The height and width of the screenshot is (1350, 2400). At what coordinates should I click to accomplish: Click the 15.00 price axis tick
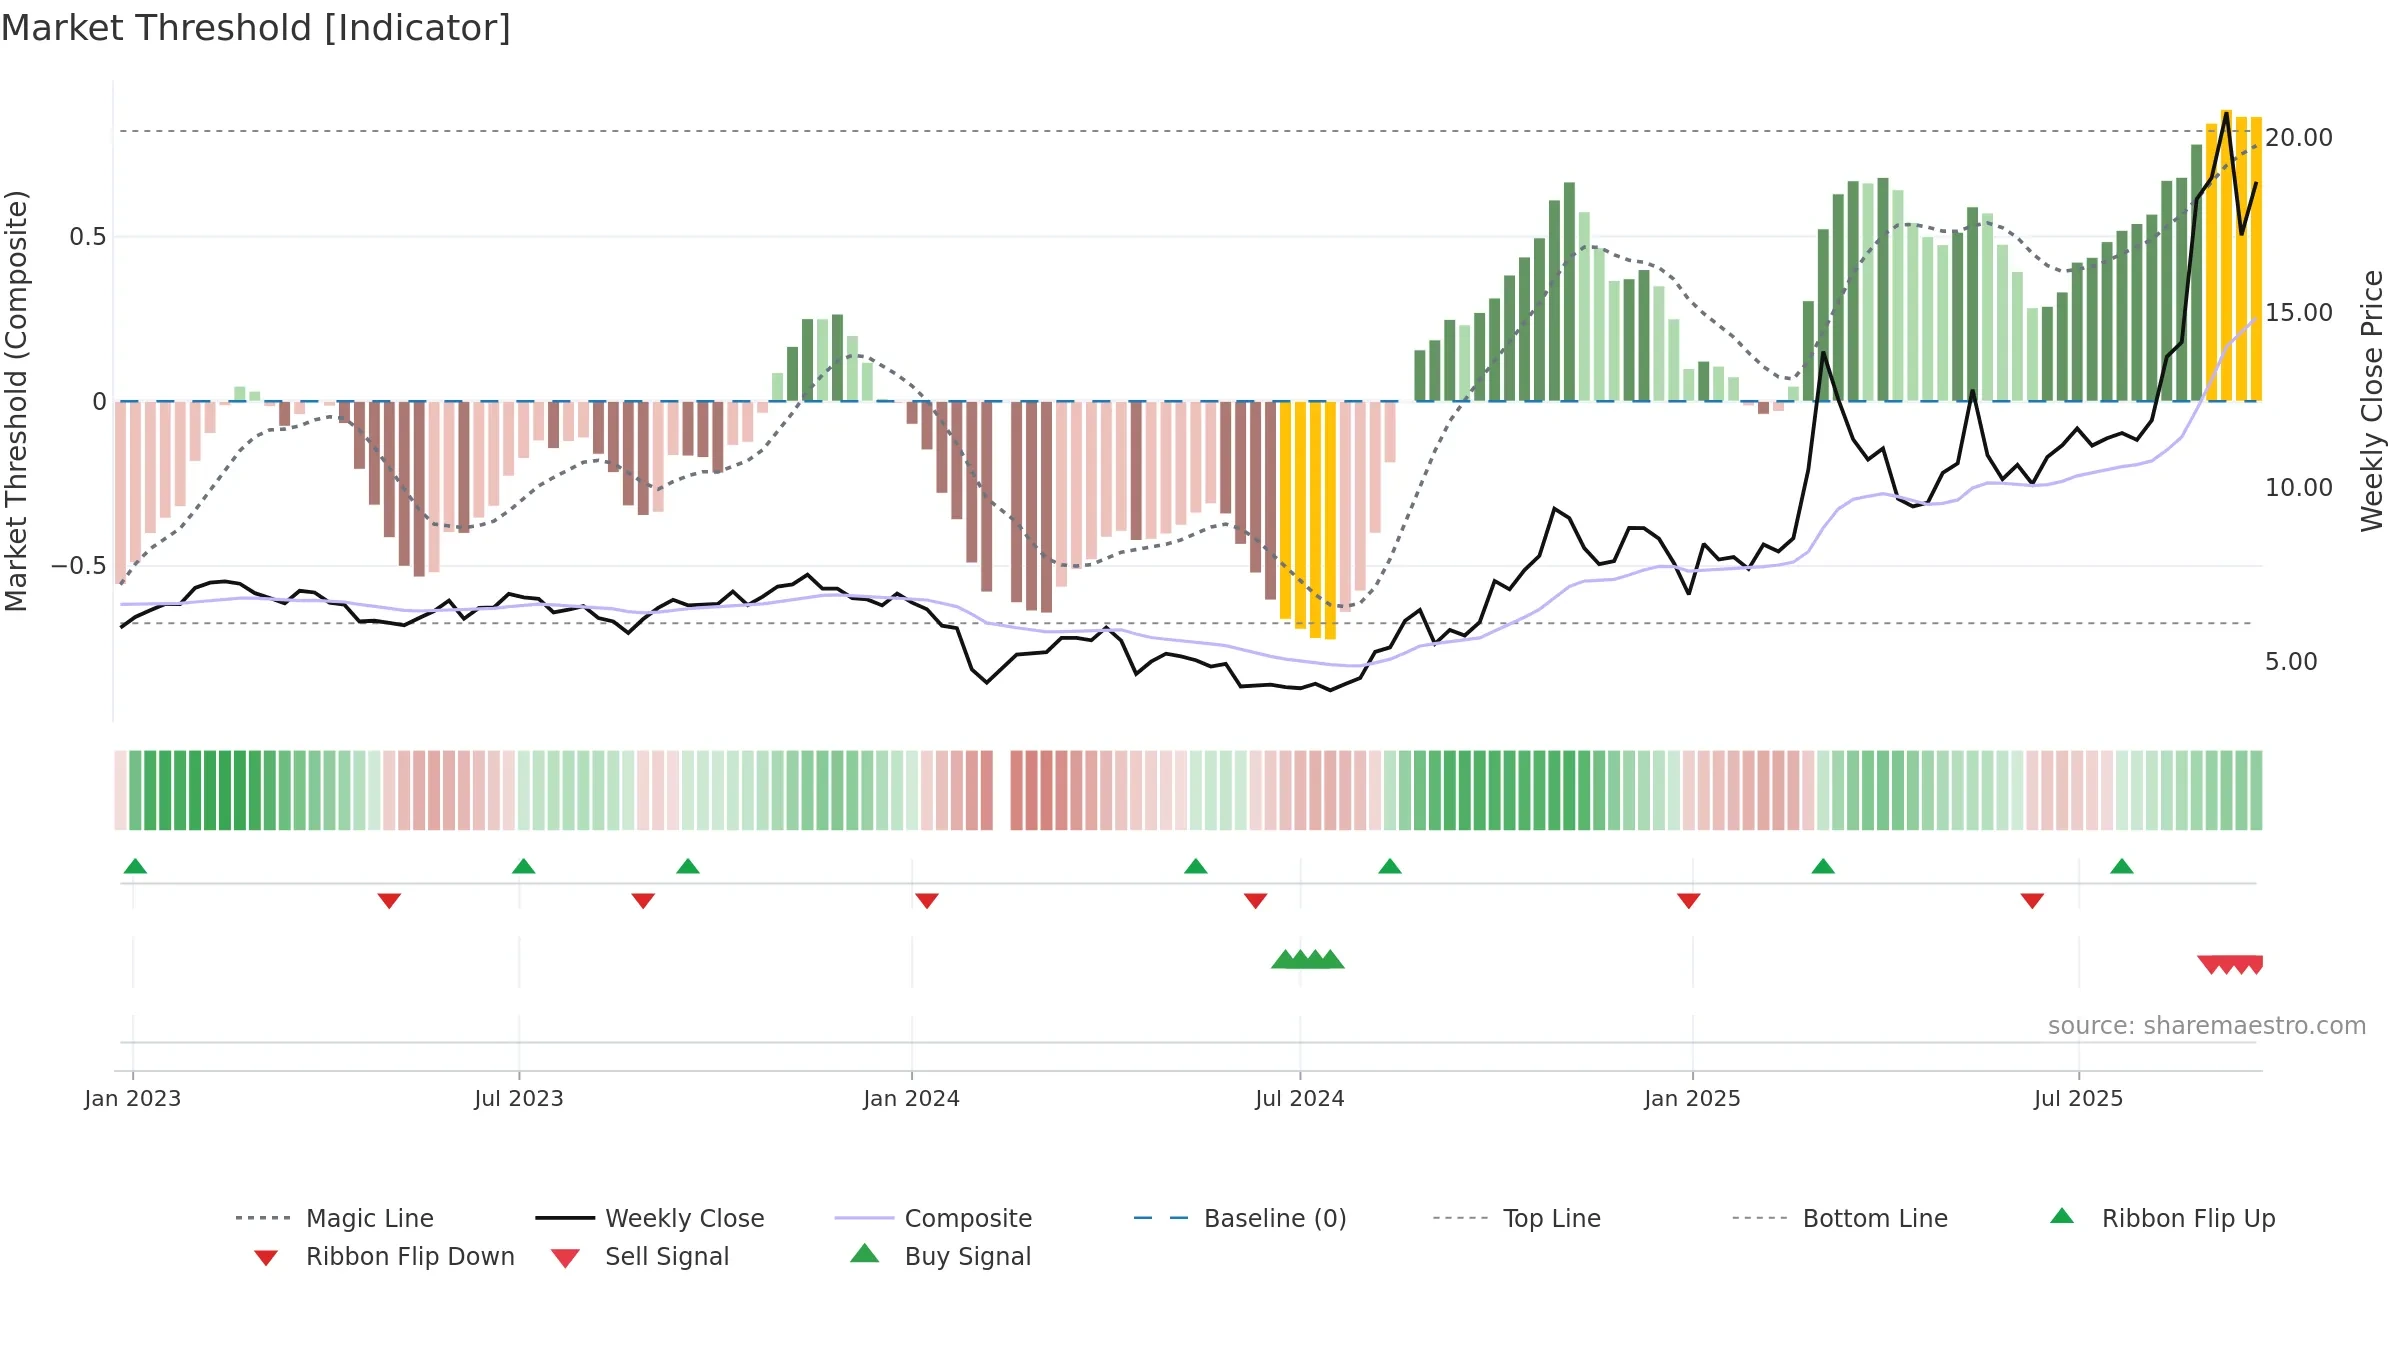coord(2299,313)
